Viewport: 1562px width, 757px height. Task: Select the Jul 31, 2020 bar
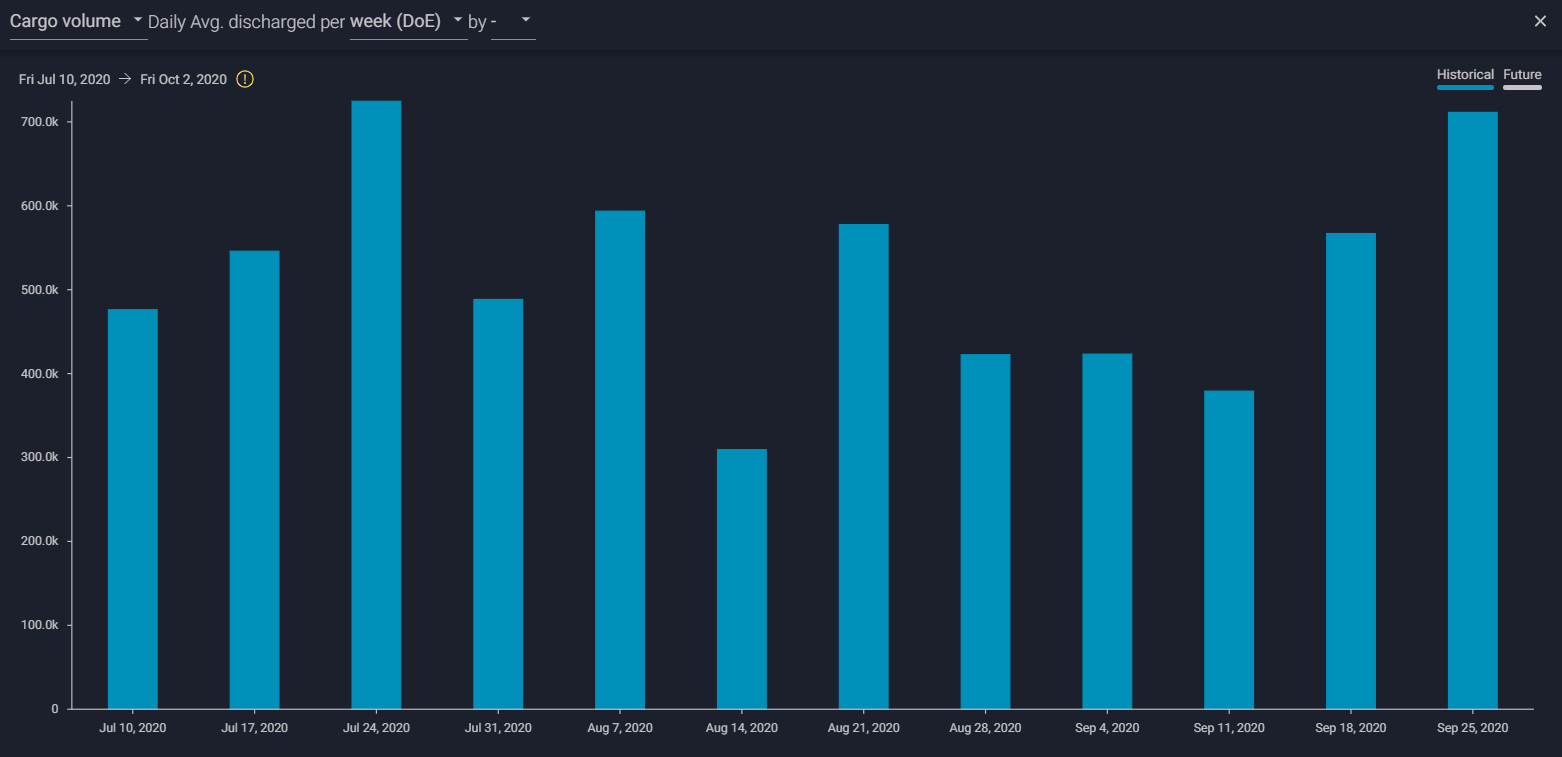click(498, 504)
